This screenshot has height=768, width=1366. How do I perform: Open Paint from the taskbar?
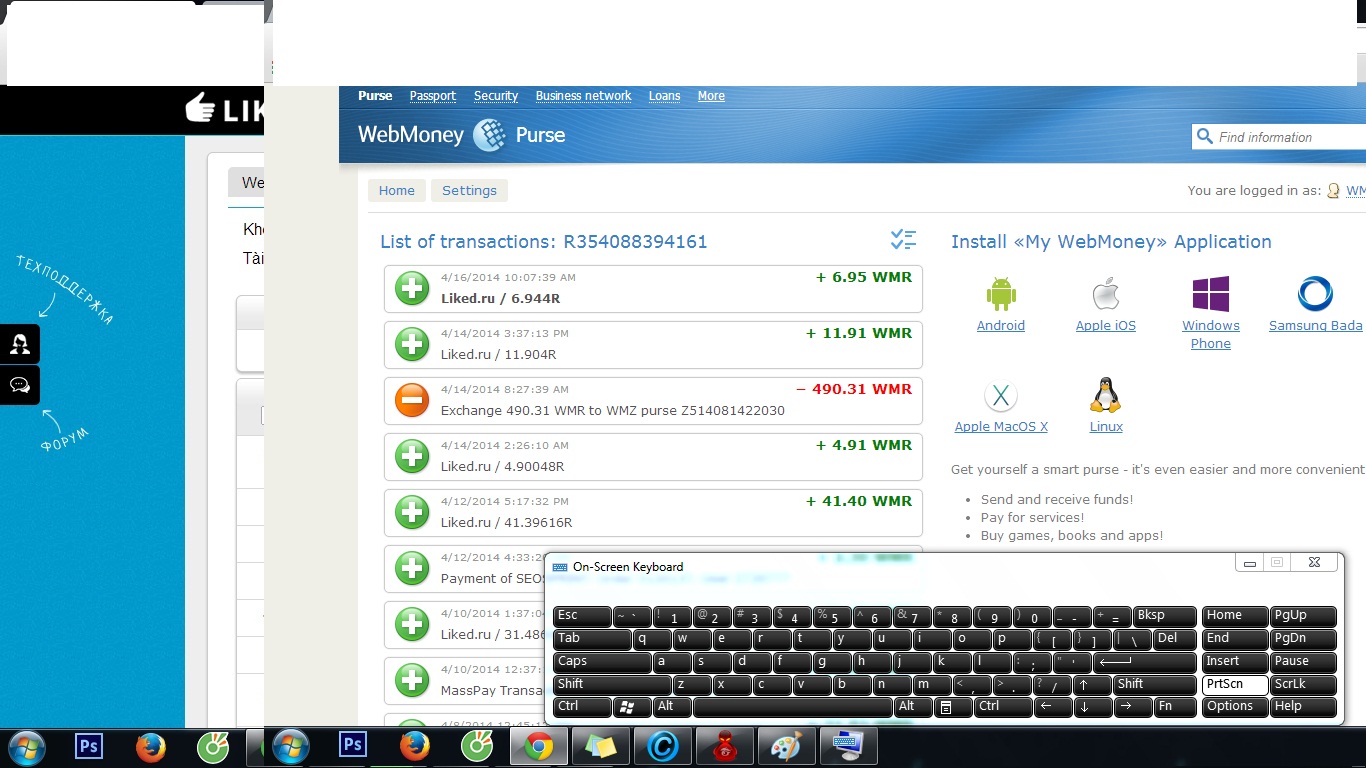(x=787, y=746)
